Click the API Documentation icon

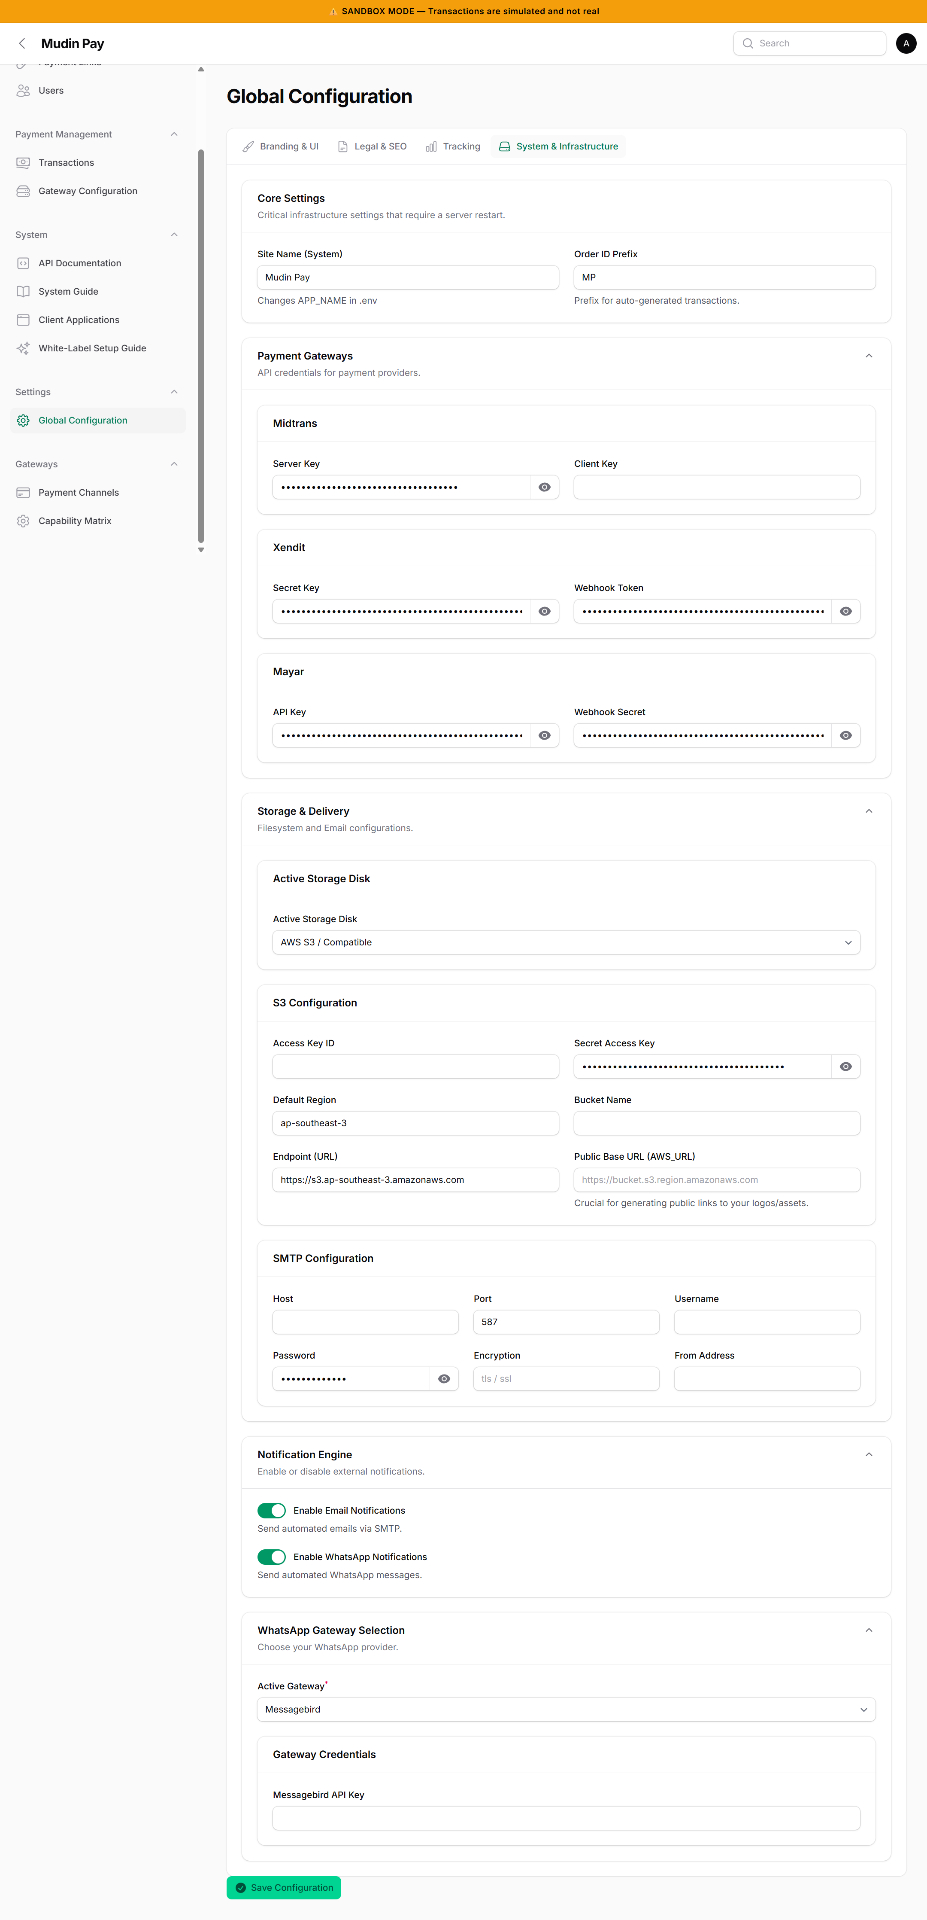coord(23,263)
